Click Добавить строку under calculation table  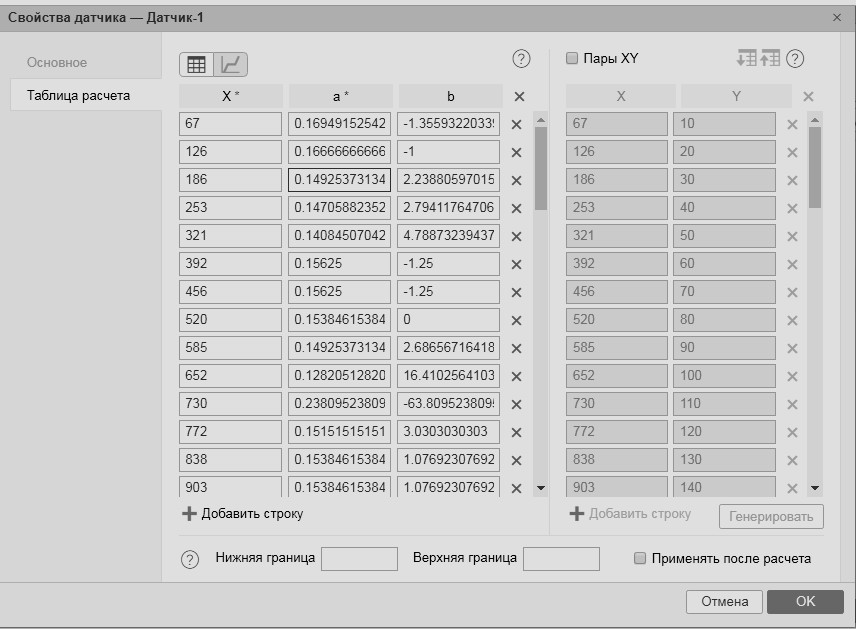click(x=242, y=514)
